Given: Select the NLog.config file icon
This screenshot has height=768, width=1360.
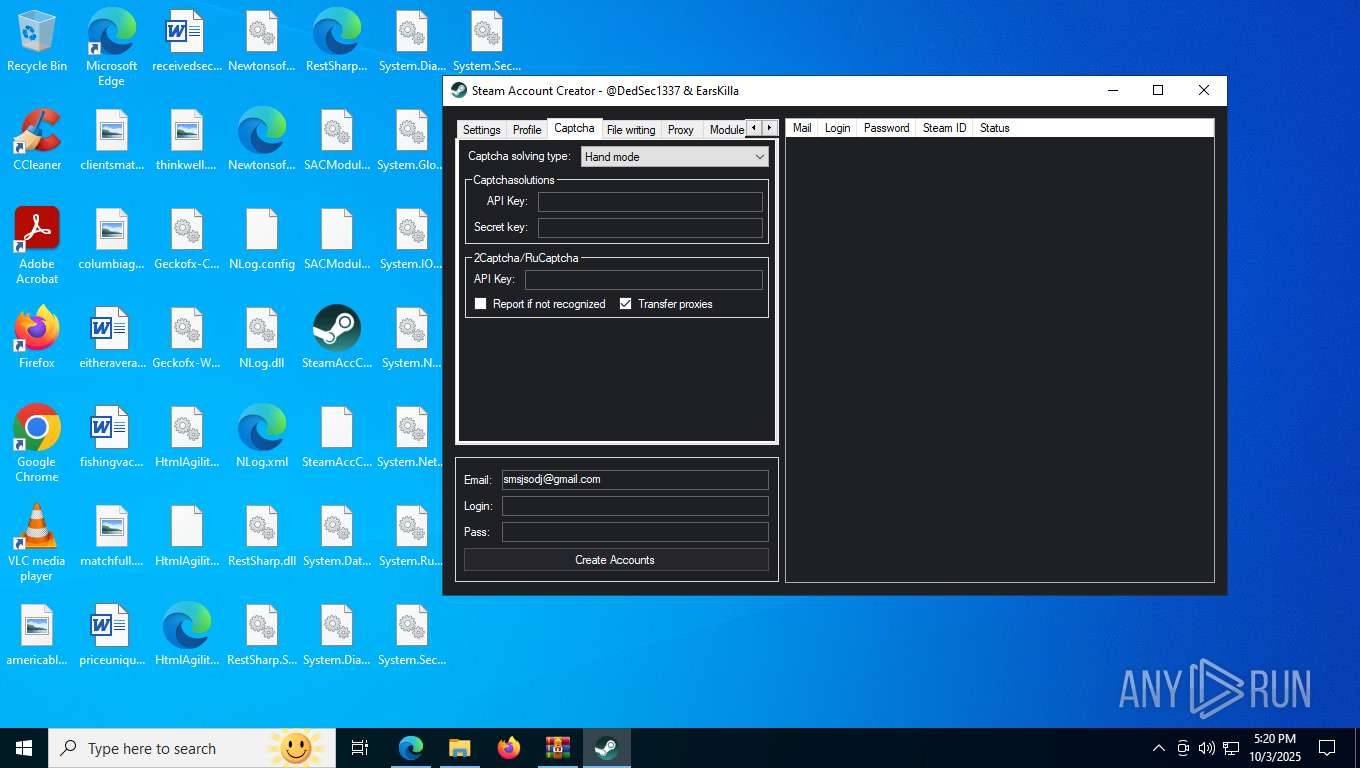Looking at the screenshot, I should point(262,240).
